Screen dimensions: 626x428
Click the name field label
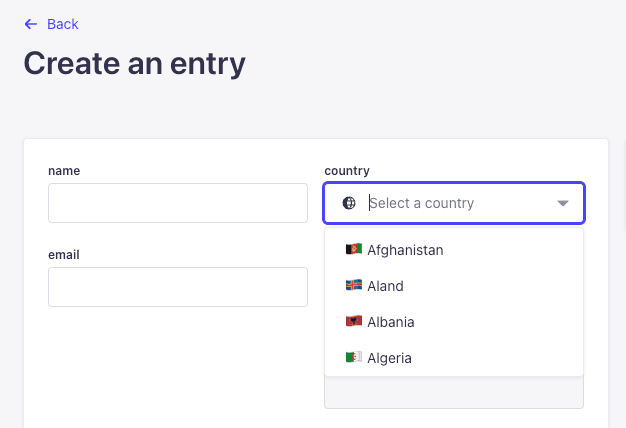(x=64, y=171)
